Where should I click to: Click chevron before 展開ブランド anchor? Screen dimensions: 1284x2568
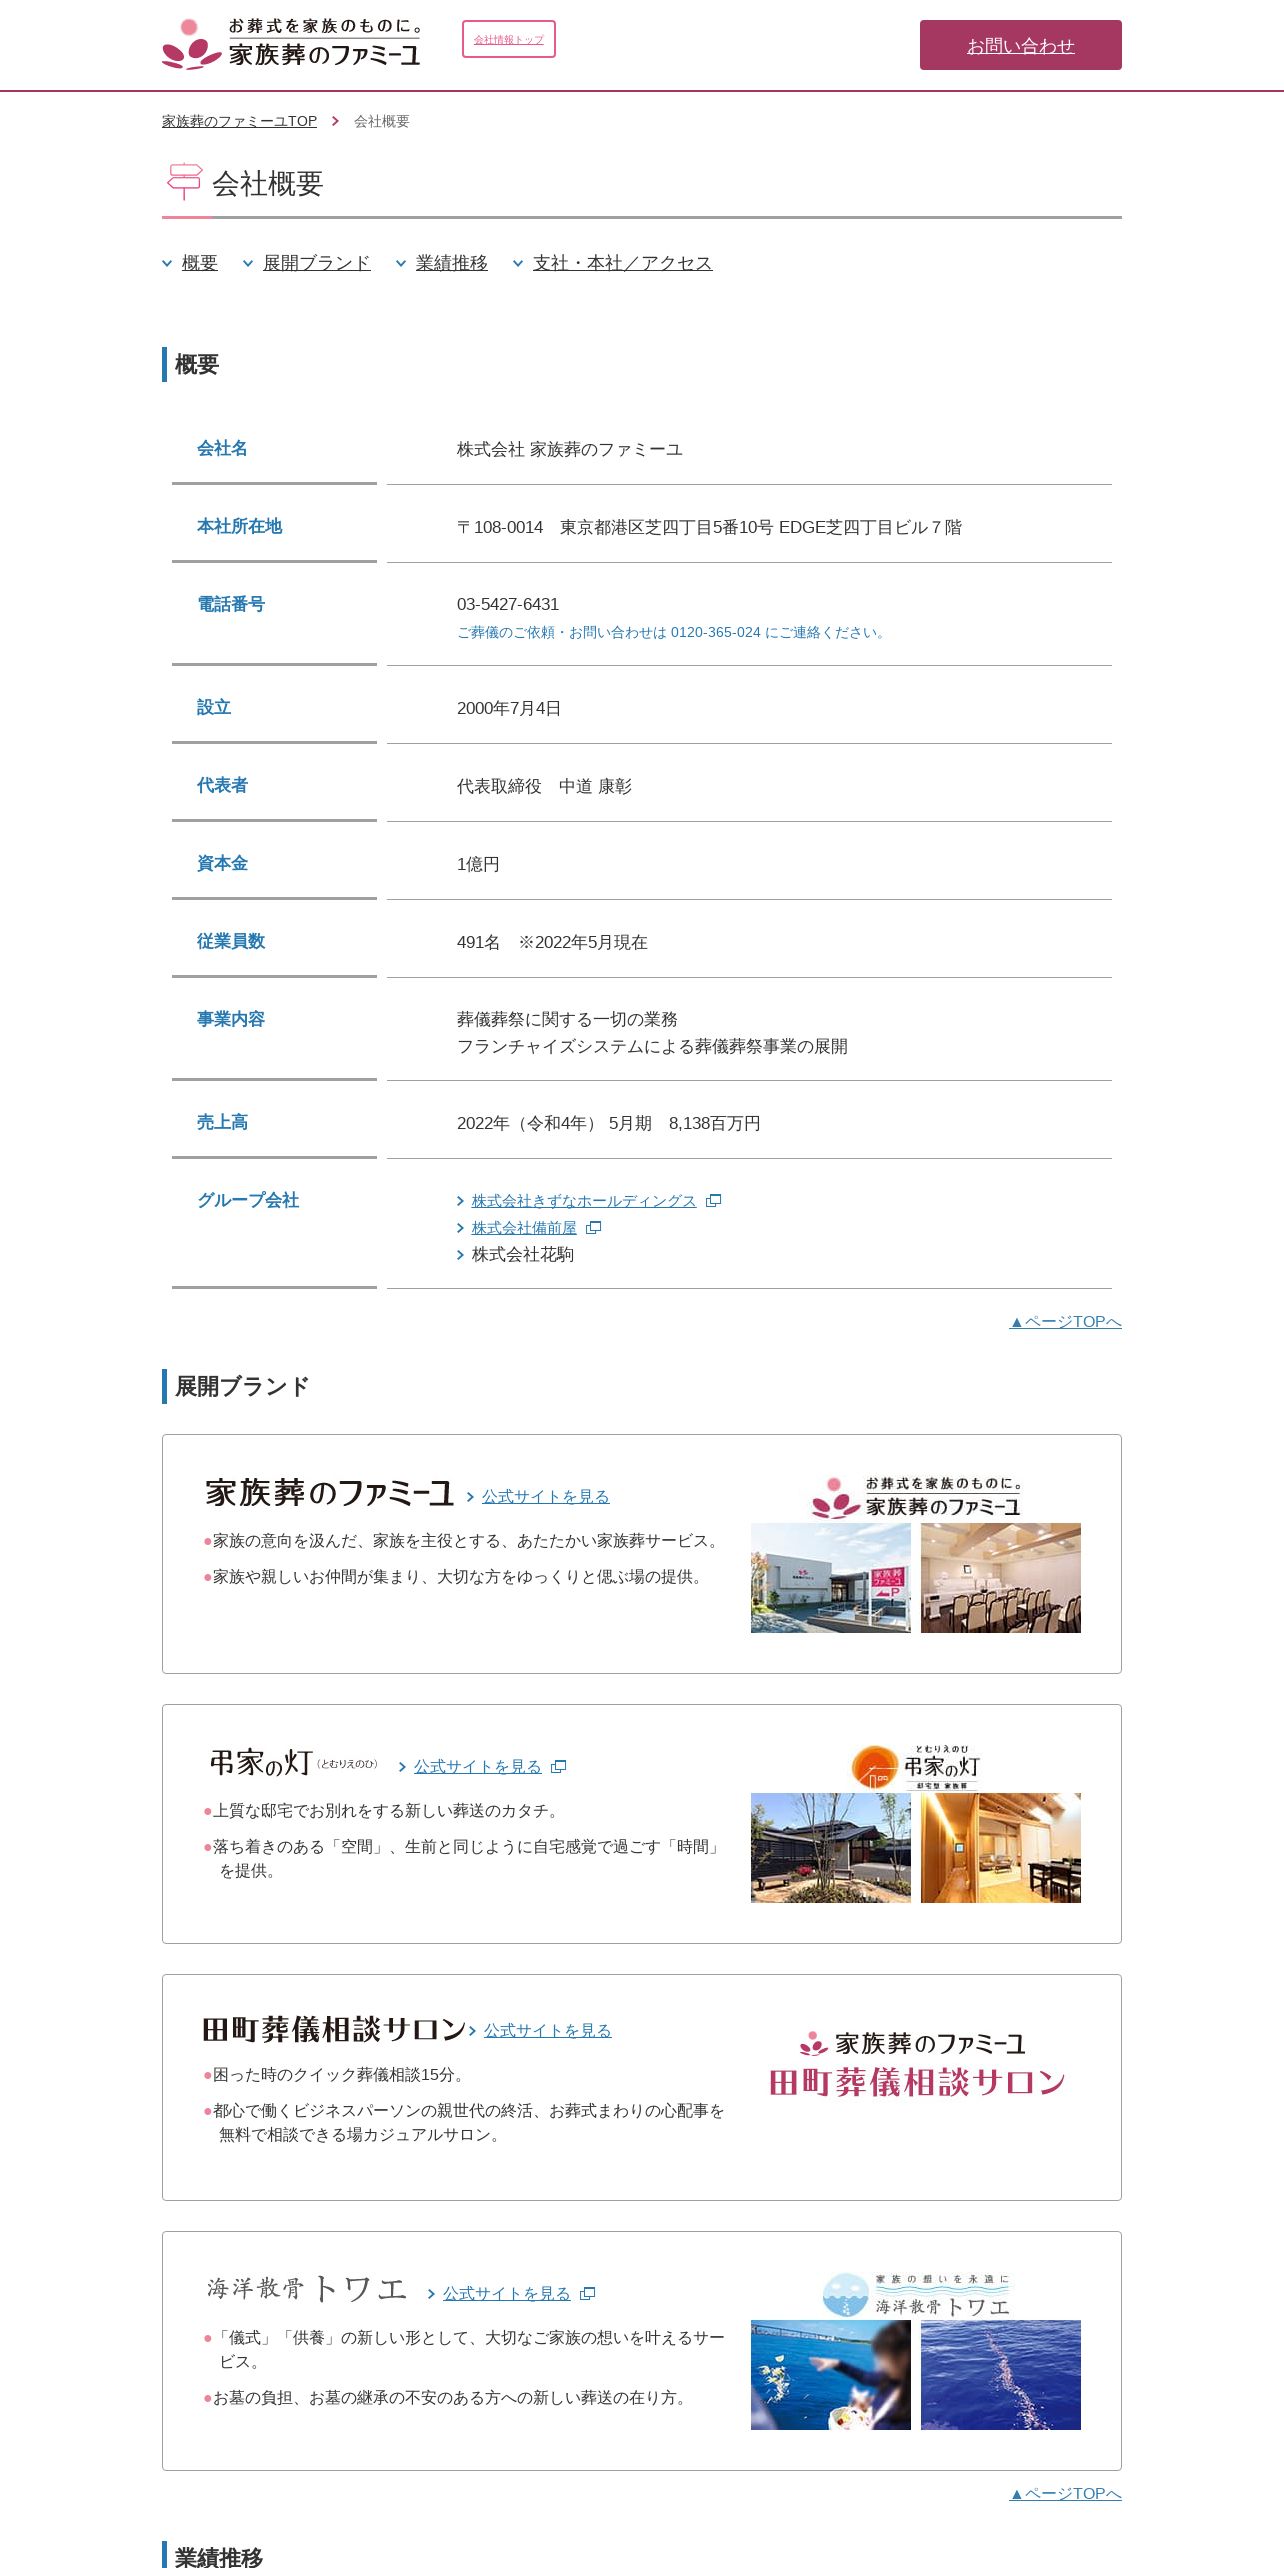[x=248, y=264]
